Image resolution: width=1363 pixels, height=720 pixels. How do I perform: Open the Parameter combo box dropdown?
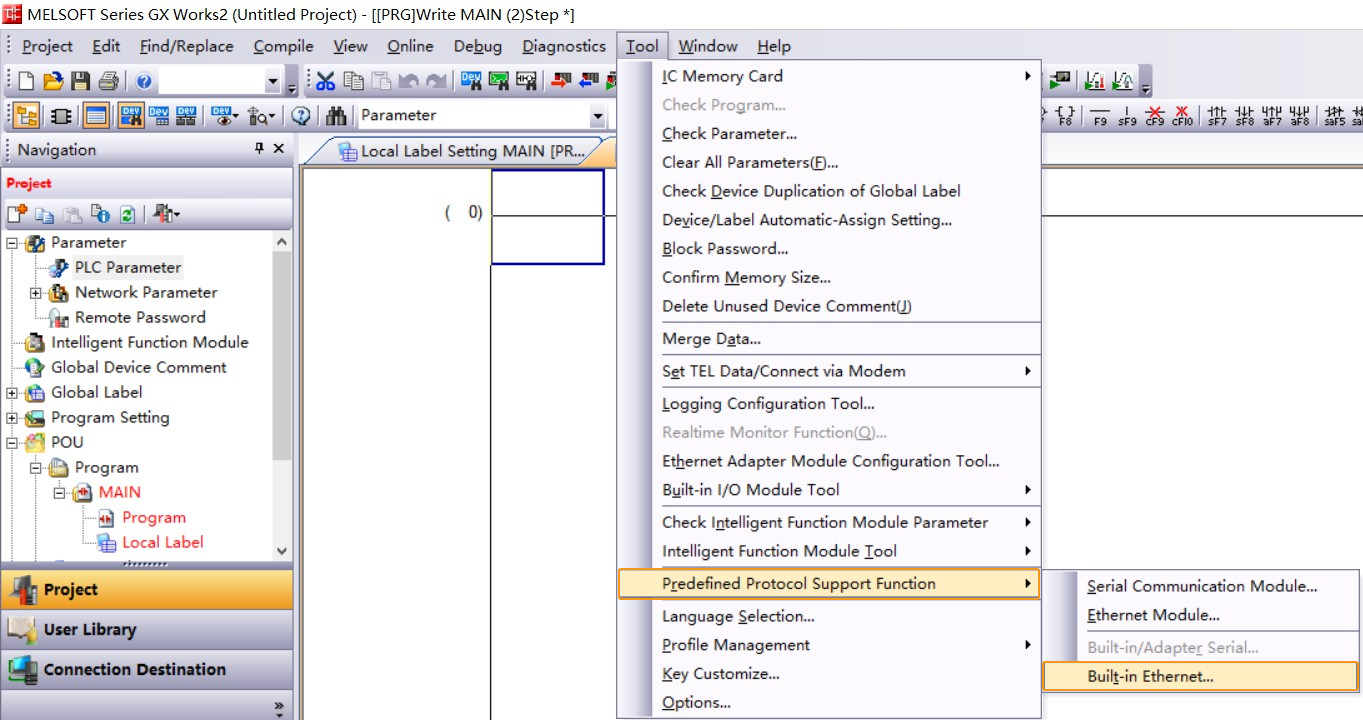[598, 115]
